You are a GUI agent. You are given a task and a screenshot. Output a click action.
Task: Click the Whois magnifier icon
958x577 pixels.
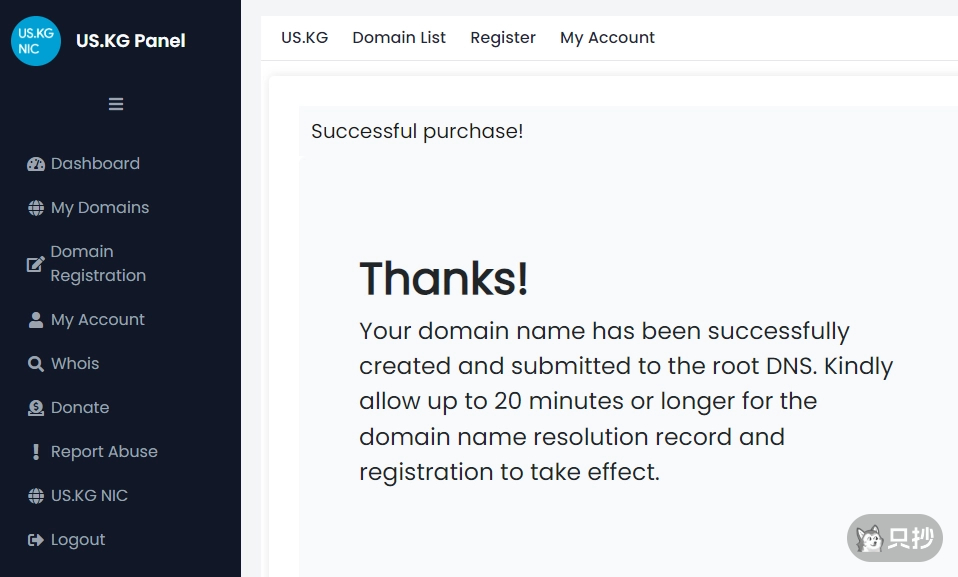coord(36,364)
